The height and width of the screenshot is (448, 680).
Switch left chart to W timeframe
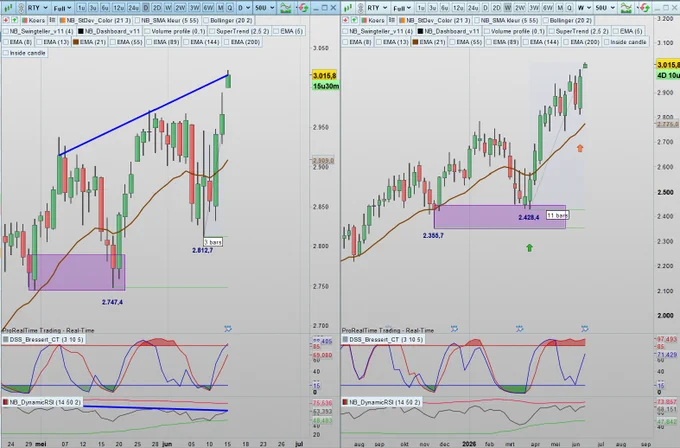pyautogui.click(x=168, y=8)
